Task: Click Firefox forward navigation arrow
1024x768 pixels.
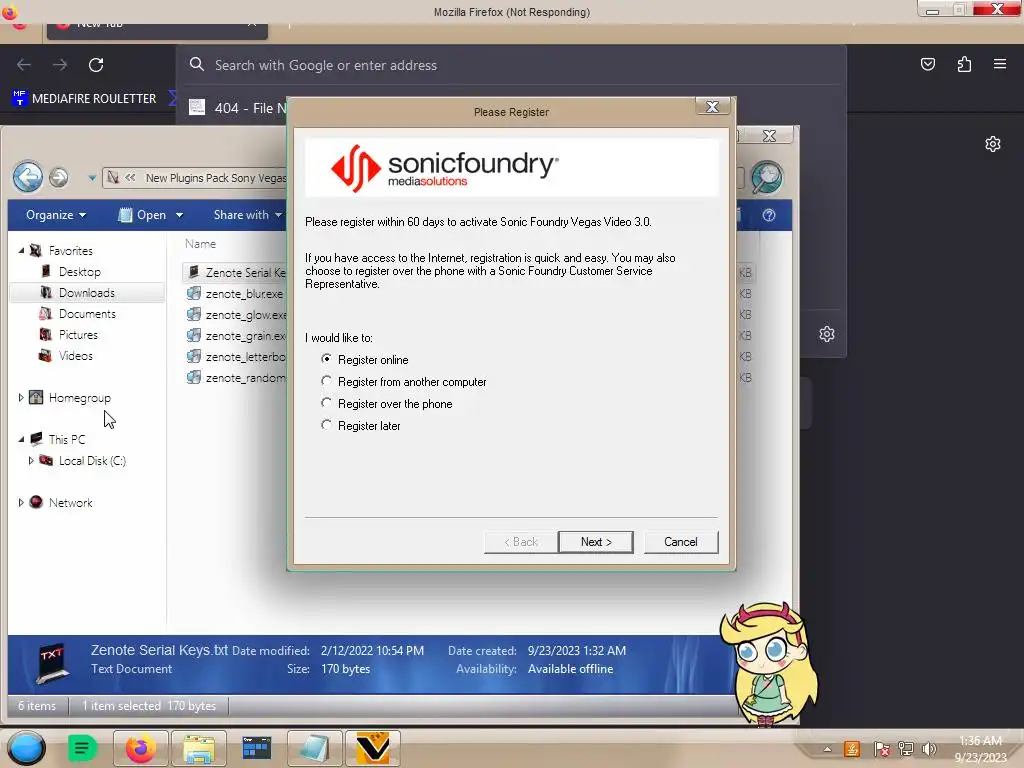Action: 60,65
